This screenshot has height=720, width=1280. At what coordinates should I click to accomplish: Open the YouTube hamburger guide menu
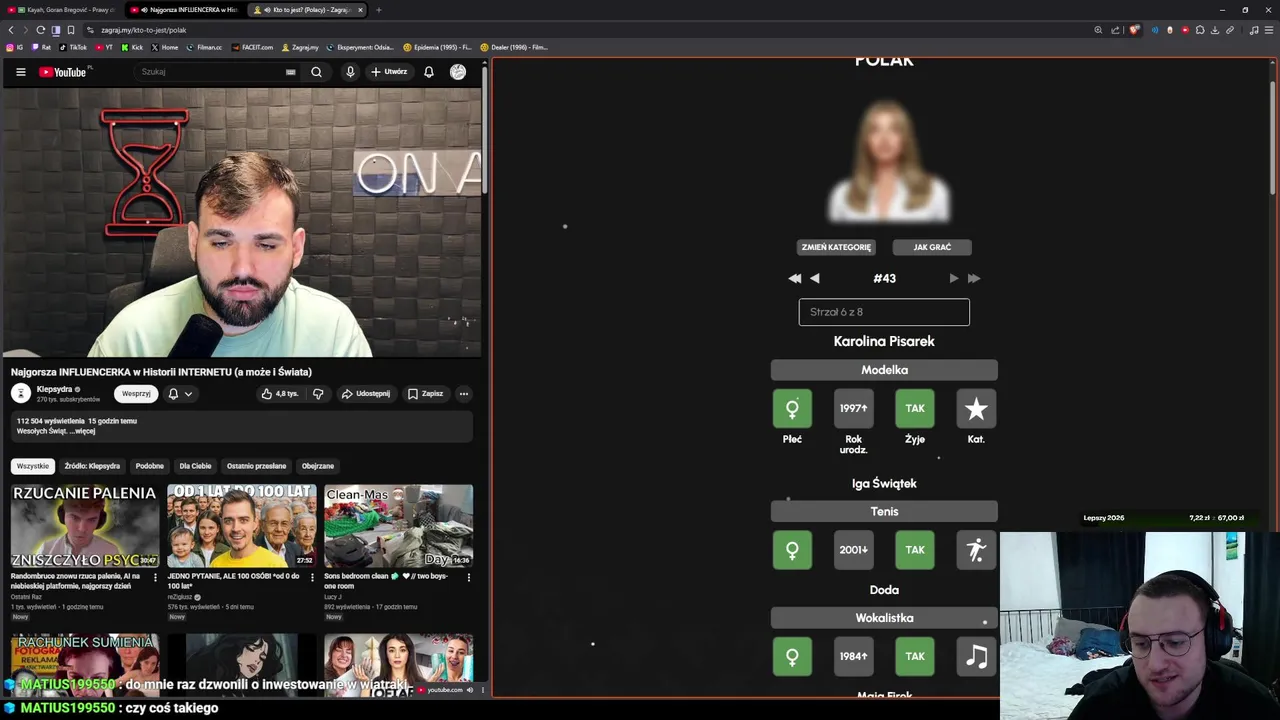(x=20, y=72)
